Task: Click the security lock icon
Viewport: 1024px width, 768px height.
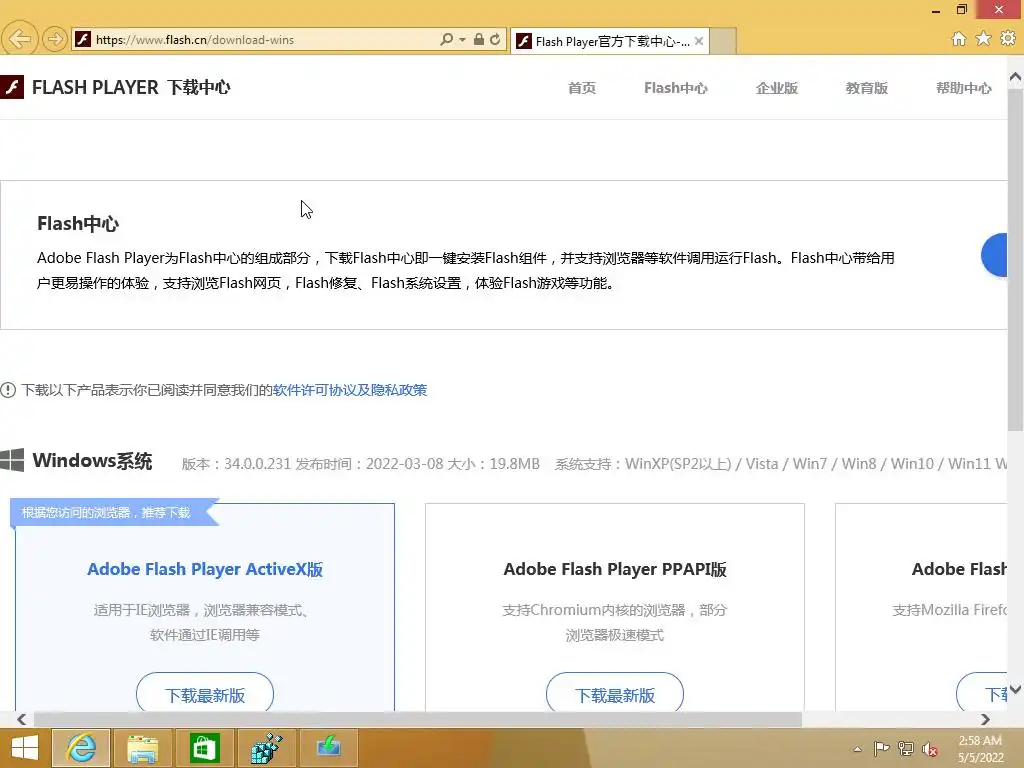Action: pos(479,39)
